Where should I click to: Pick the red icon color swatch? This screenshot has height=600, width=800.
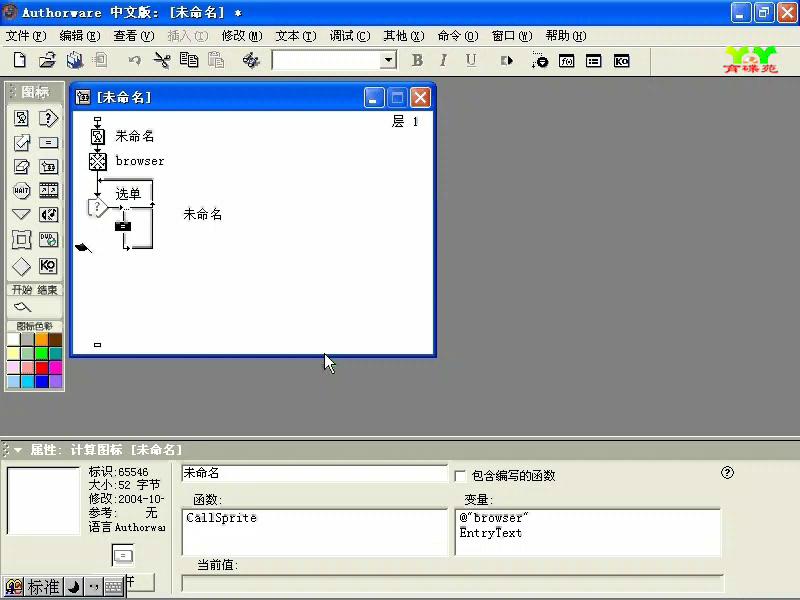point(42,367)
